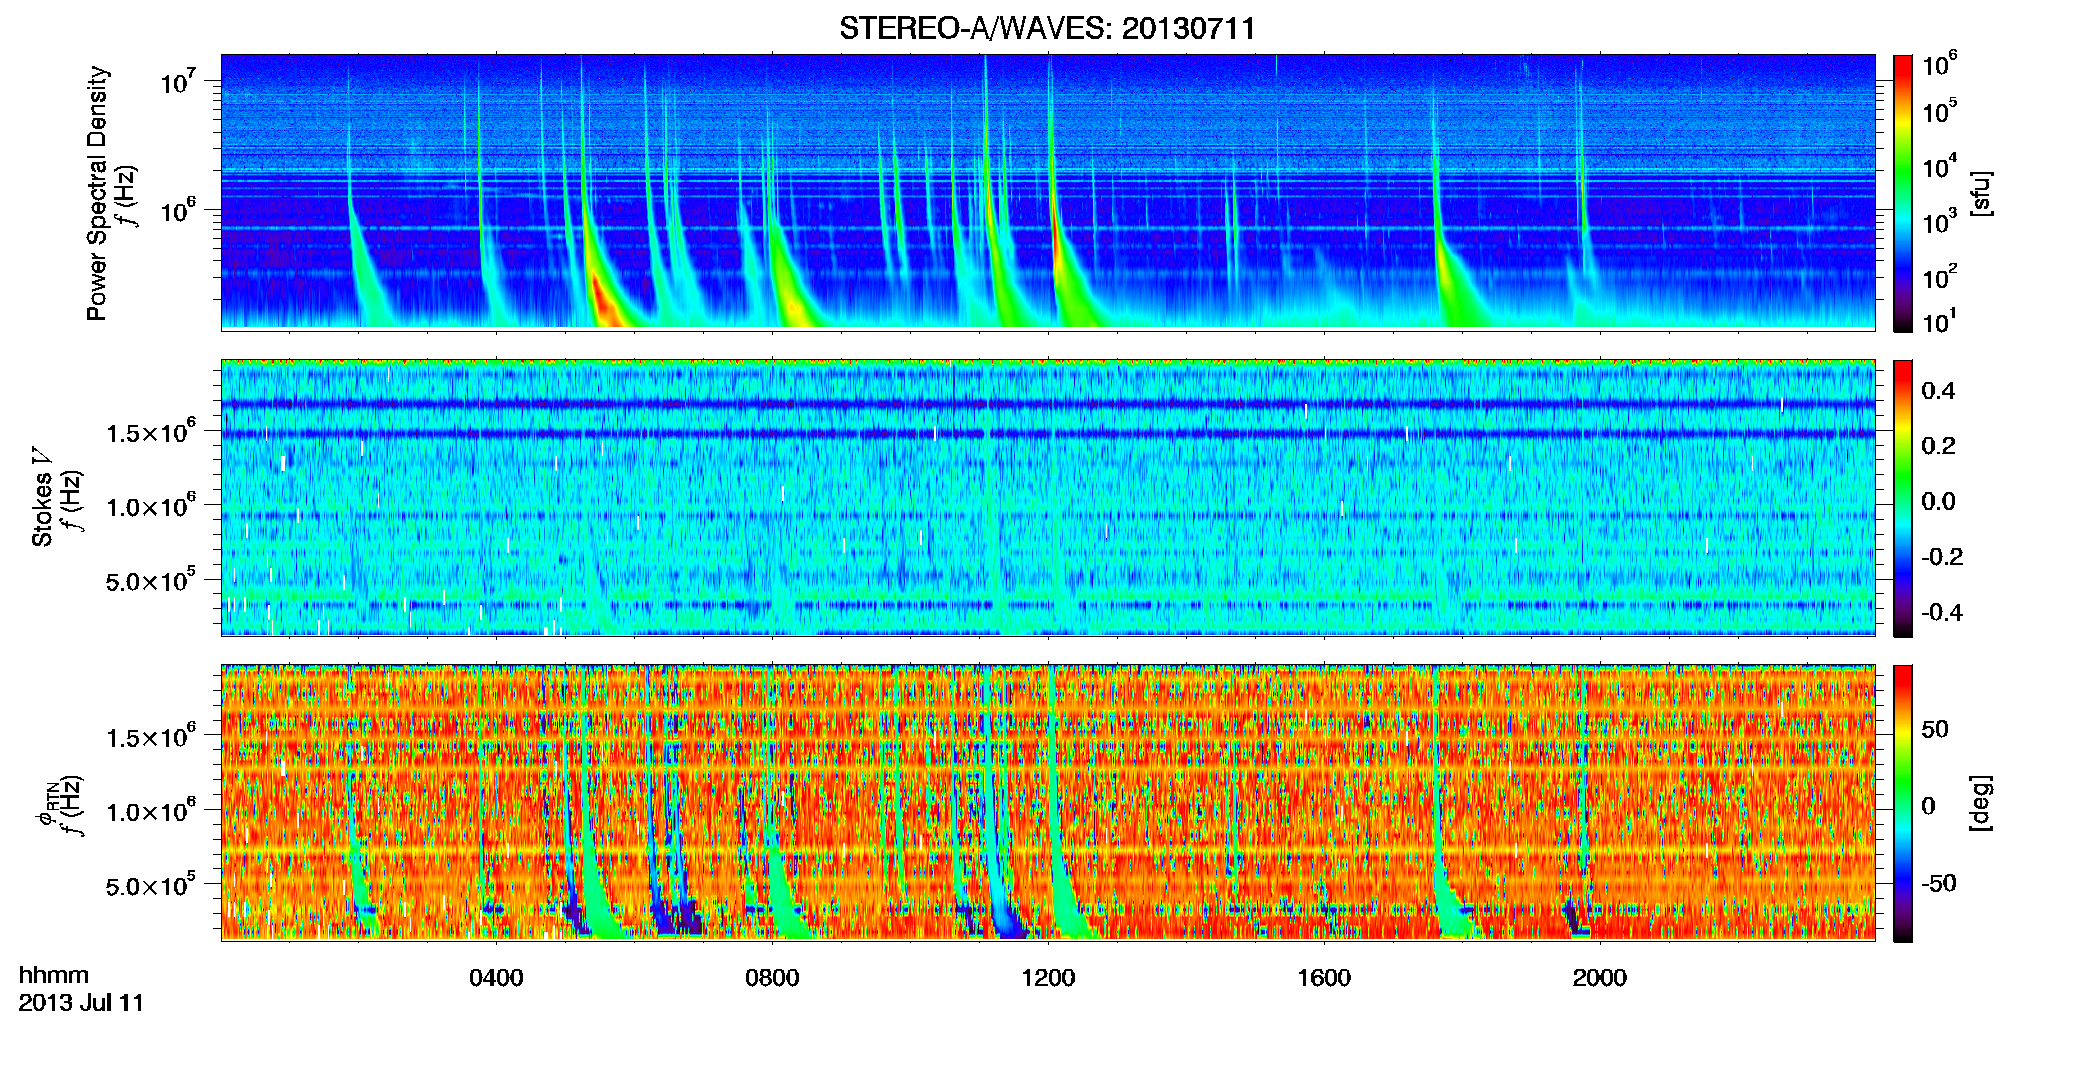This screenshot has height=1080, width=2096.
Task: Click the 1200 time tick label
Action: 1048,977
